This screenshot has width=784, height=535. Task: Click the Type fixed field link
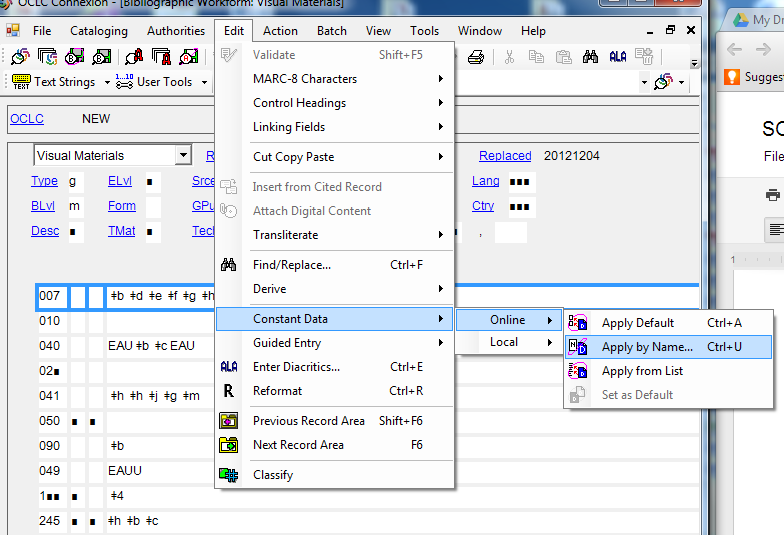click(44, 180)
